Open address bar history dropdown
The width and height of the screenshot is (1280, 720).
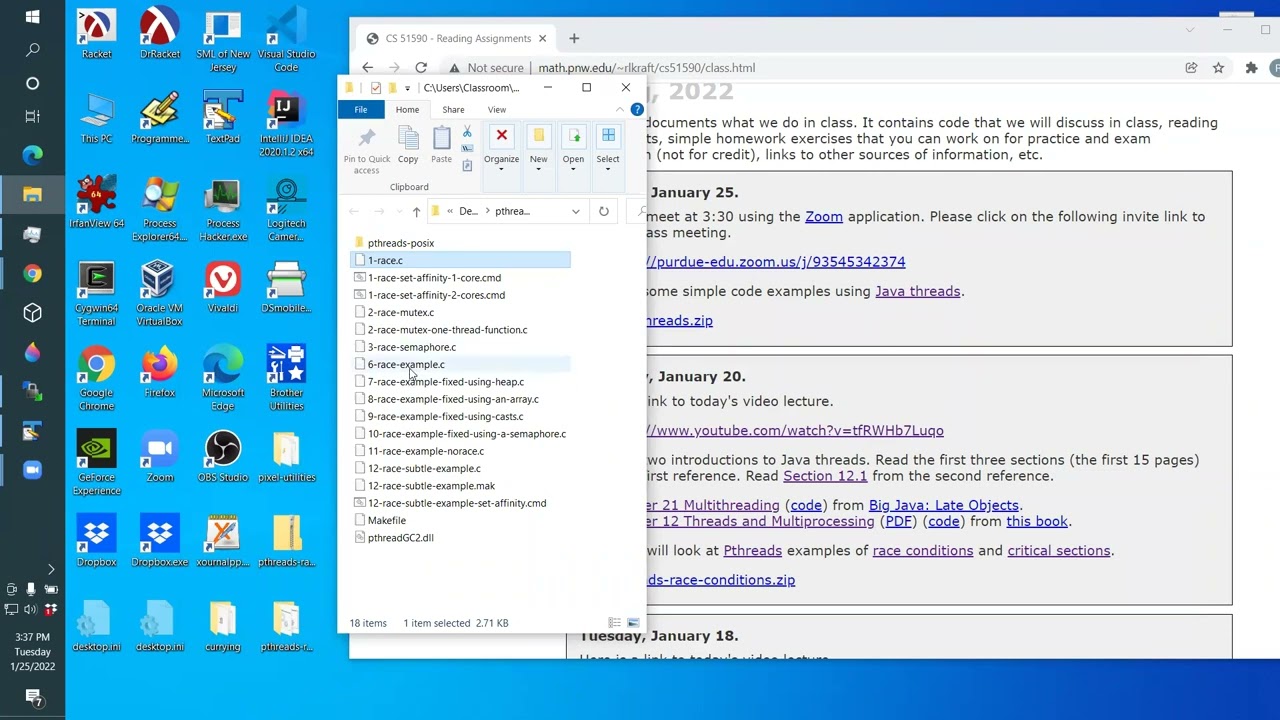point(575,211)
